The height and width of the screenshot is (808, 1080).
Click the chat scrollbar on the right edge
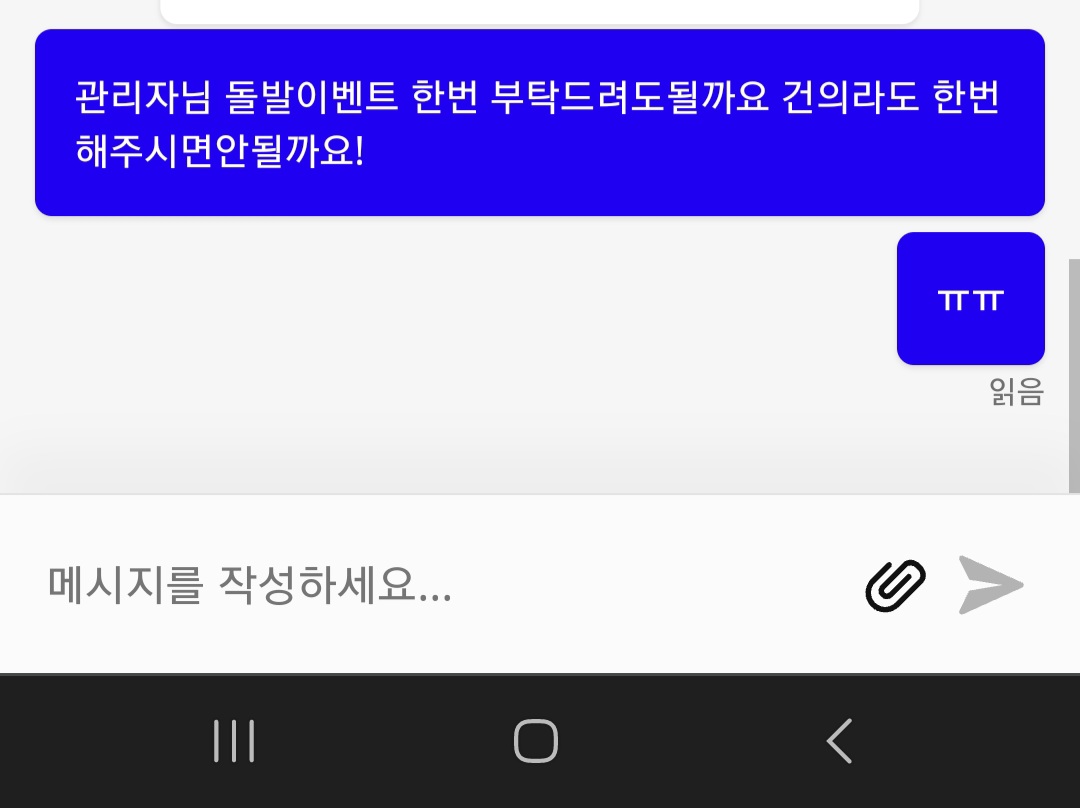[1074, 375]
